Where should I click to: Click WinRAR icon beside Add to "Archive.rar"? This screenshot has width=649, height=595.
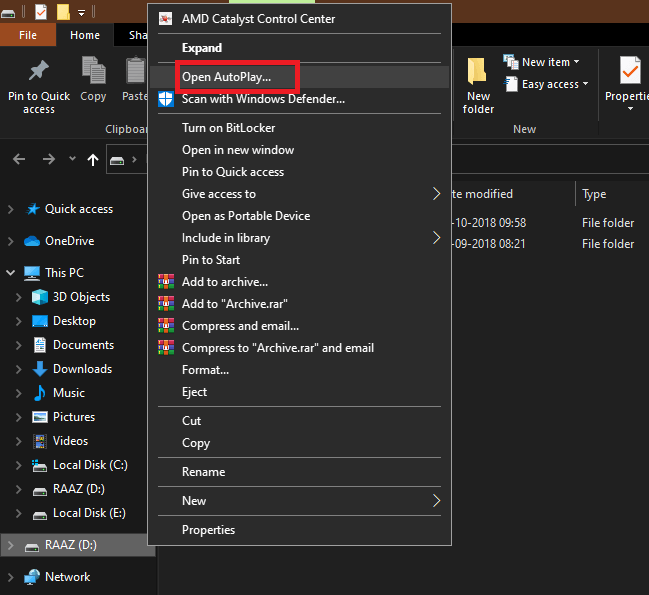[x=166, y=303]
